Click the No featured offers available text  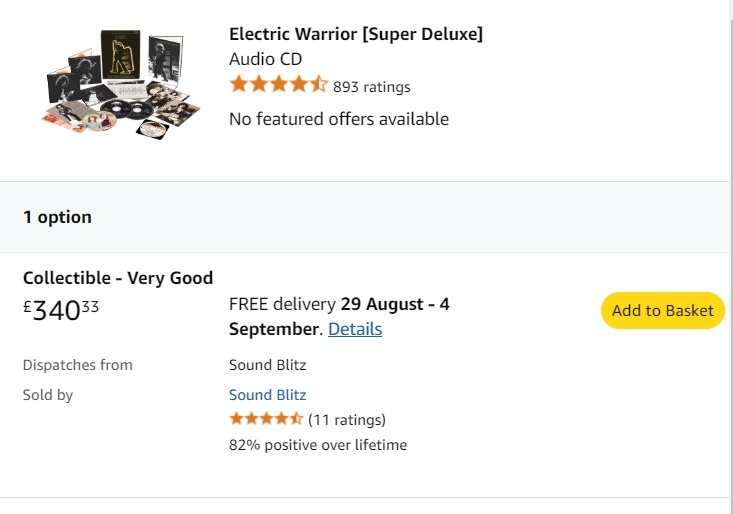click(x=338, y=119)
